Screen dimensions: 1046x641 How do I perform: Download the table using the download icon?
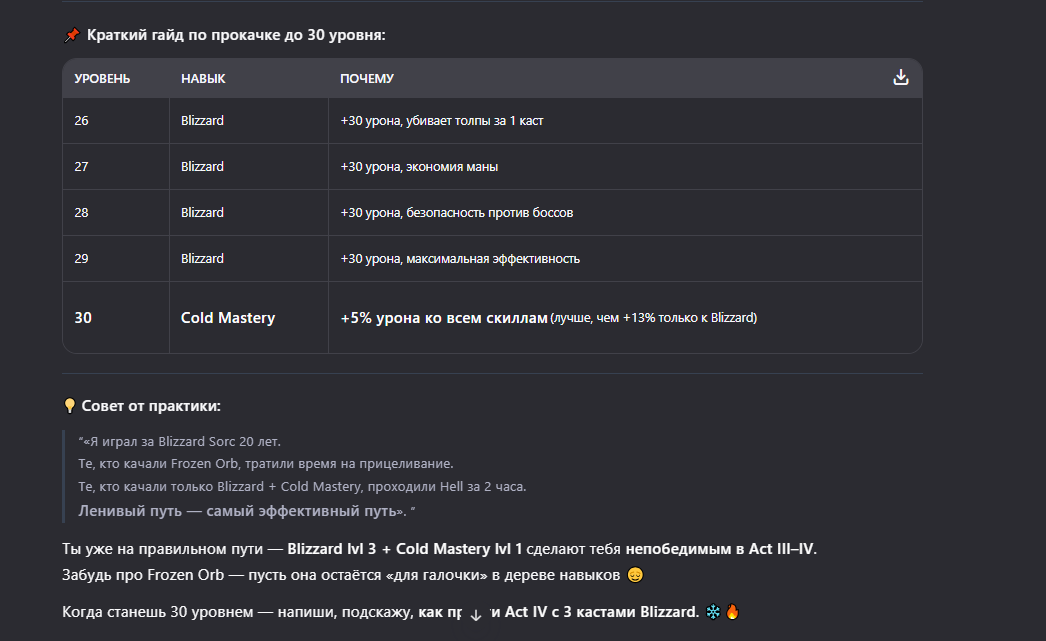pyautogui.click(x=901, y=78)
